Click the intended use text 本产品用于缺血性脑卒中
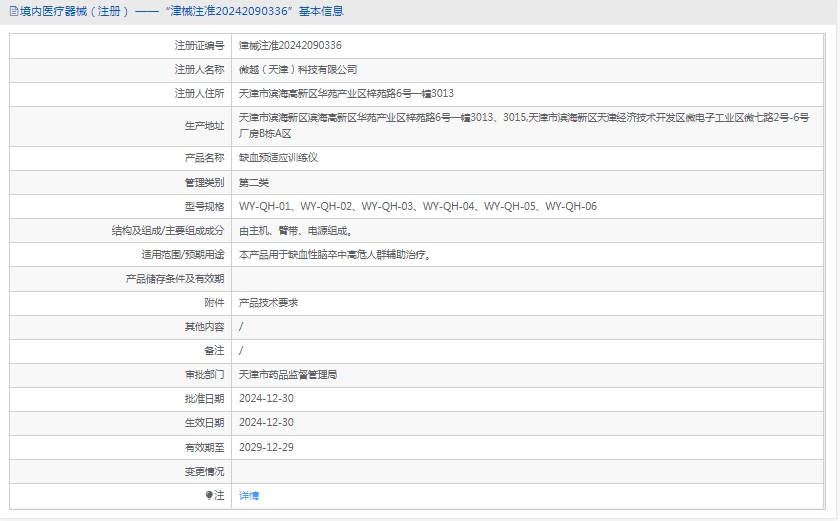The image size is (840, 521). pos(335,254)
